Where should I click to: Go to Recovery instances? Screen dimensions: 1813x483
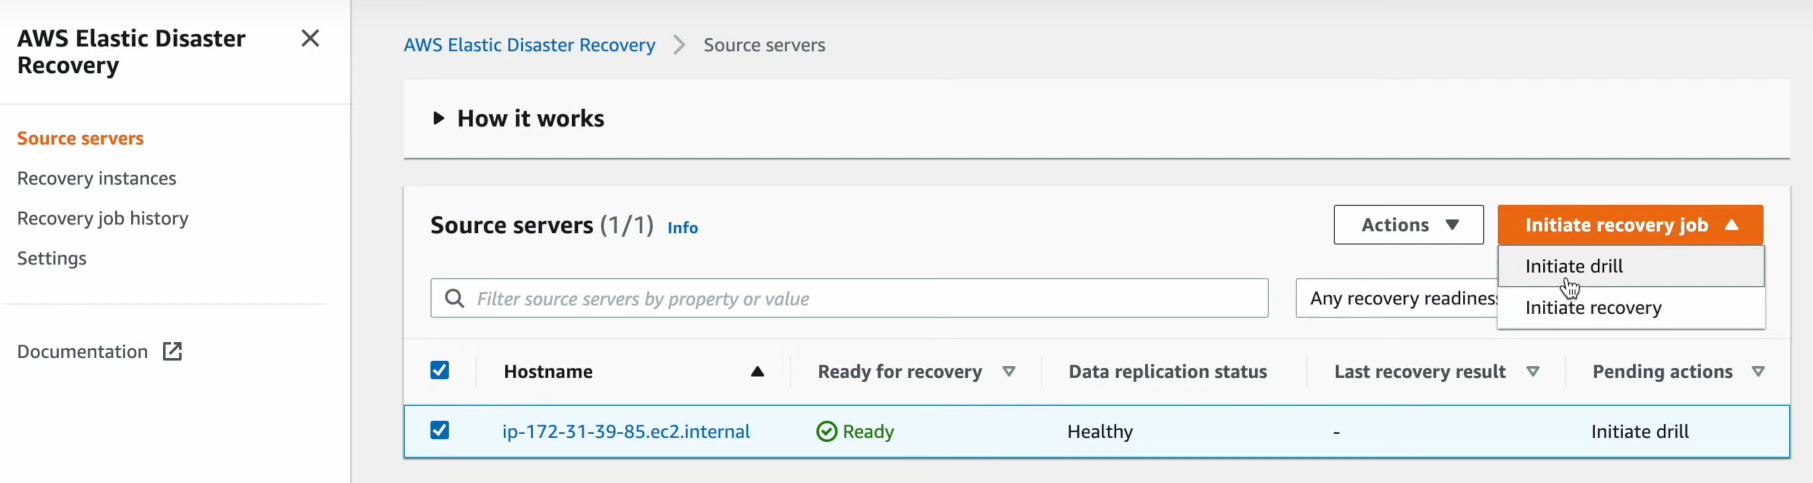click(x=96, y=178)
